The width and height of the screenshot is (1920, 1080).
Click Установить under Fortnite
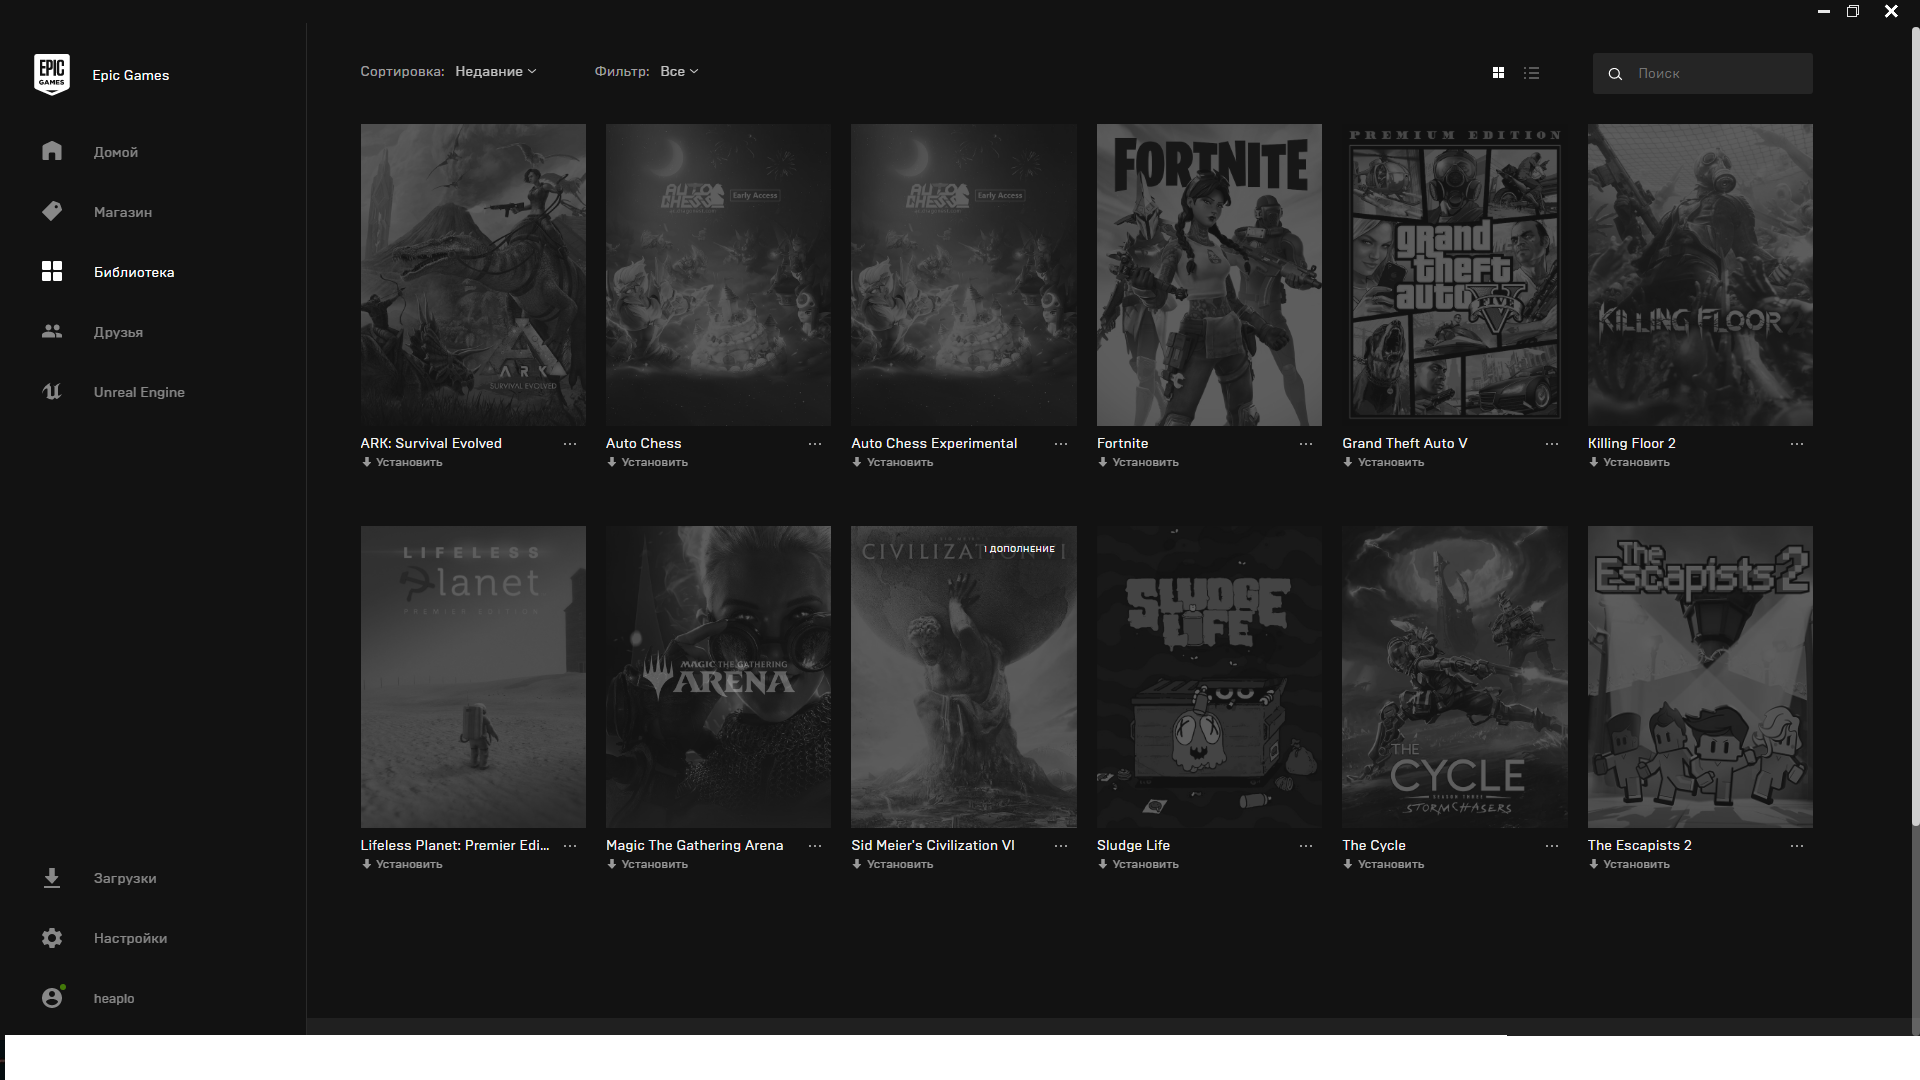(x=1138, y=462)
